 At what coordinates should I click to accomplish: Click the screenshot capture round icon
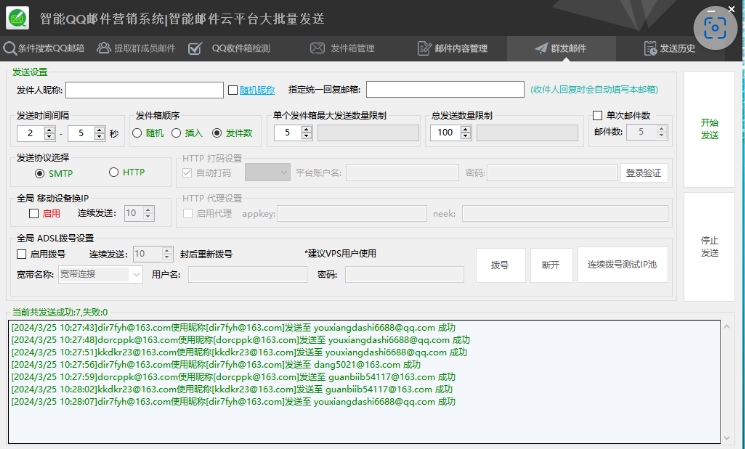coord(715,28)
